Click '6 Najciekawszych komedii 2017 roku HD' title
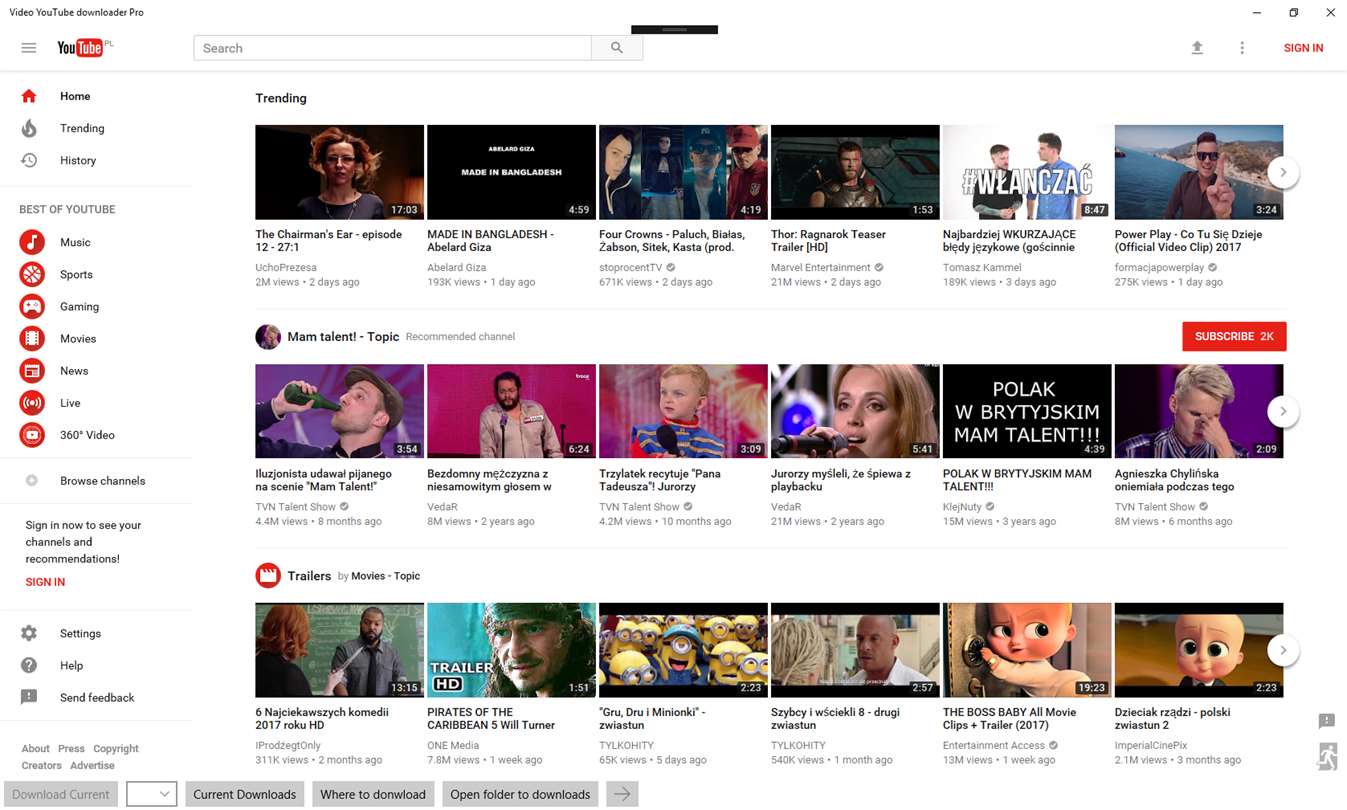This screenshot has width=1347, height=810. click(x=322, y=719)
